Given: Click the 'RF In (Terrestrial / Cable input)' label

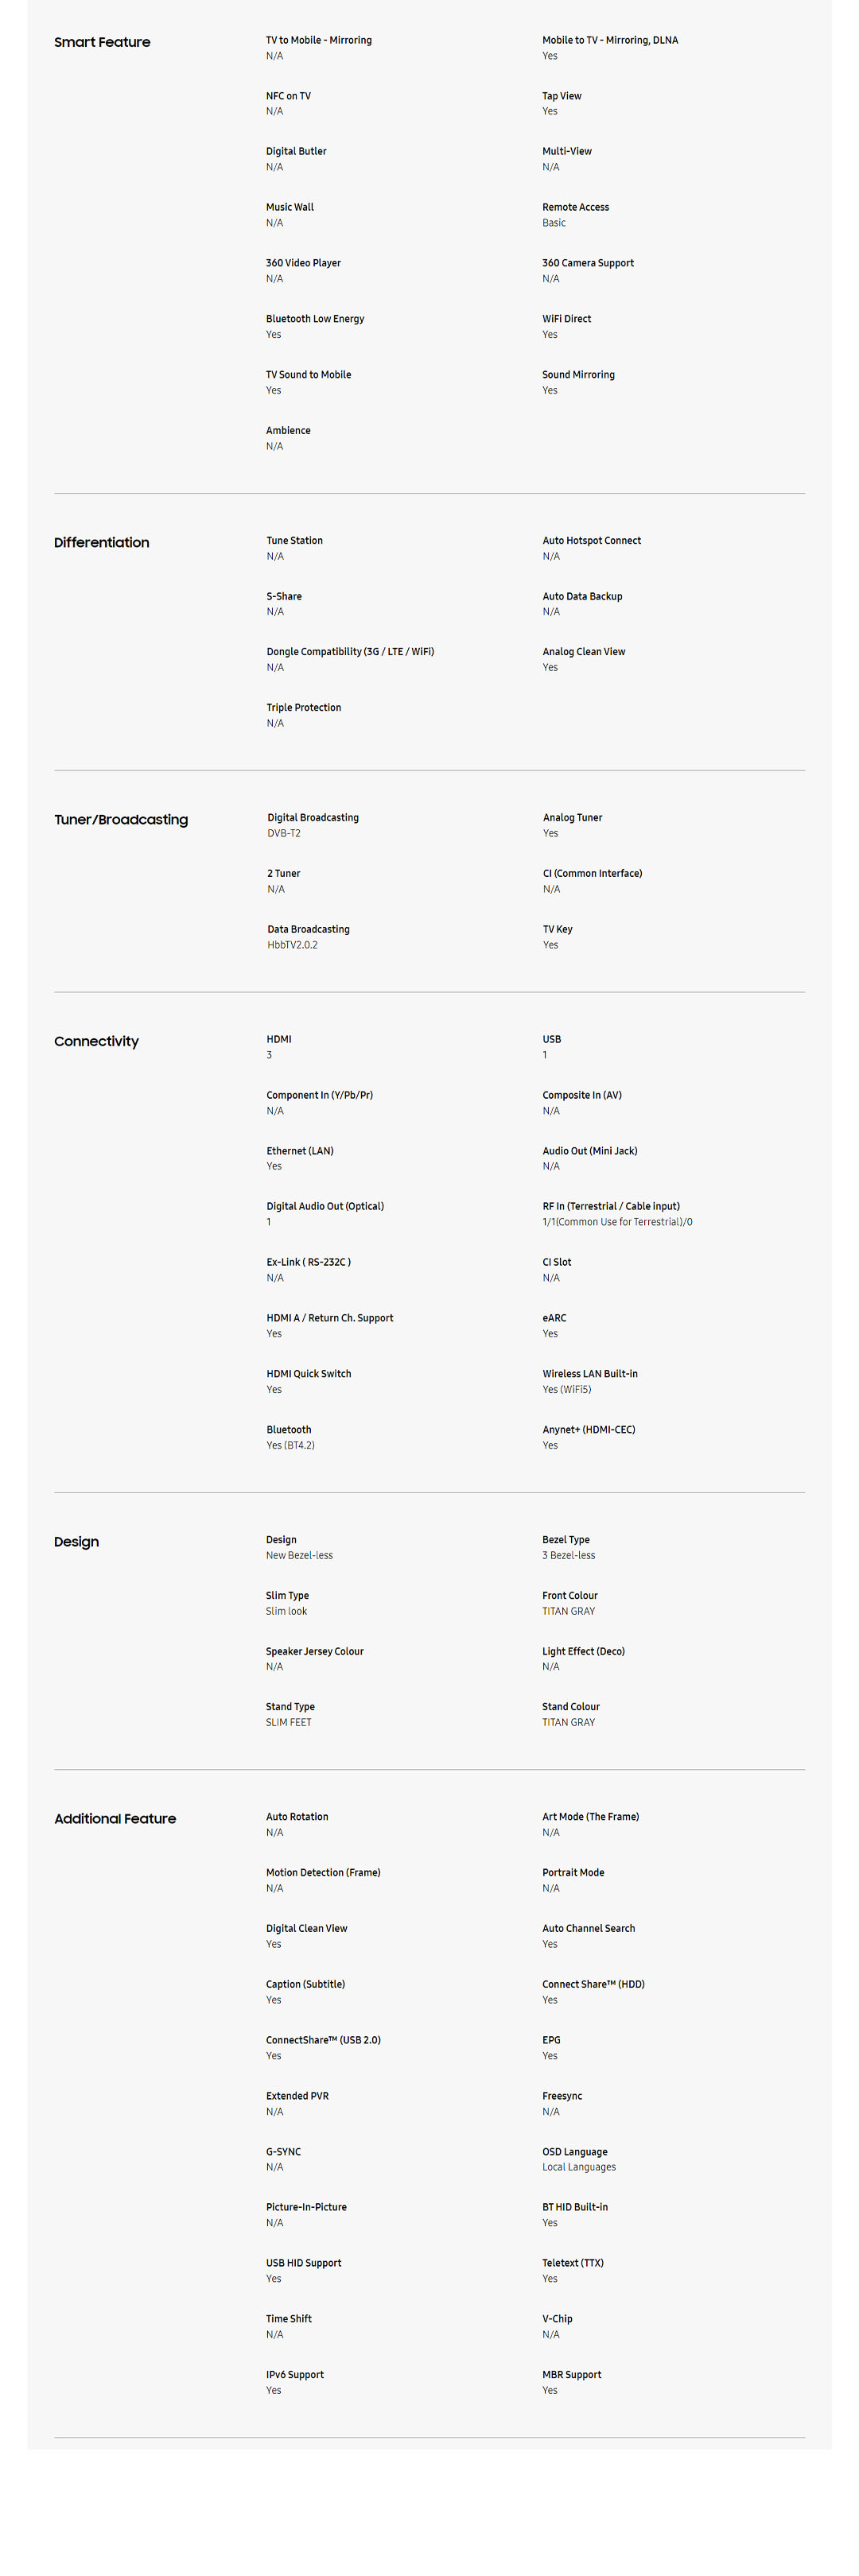Looking at the screenshot, I should click(x=611, y=1206).
